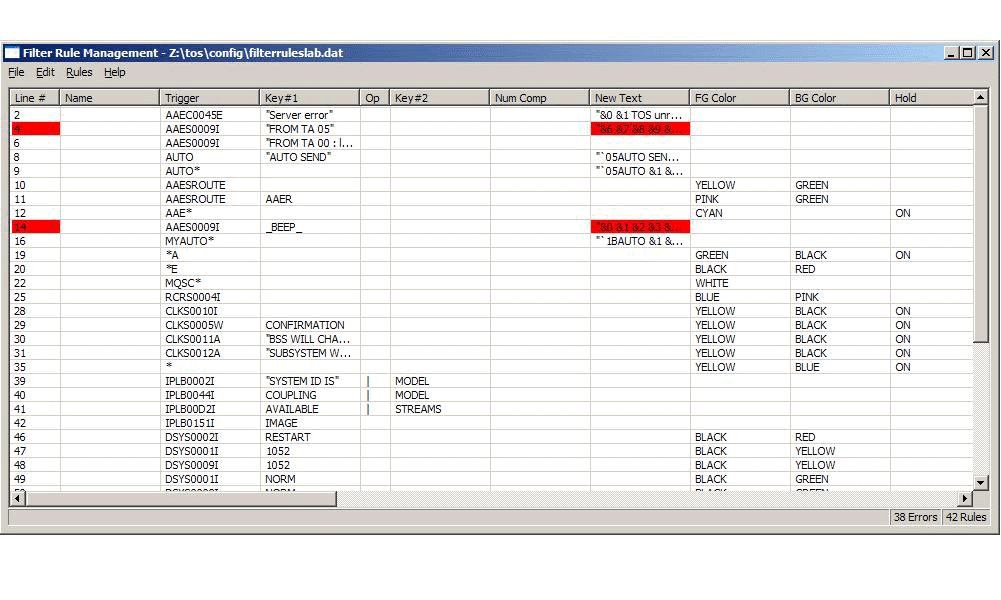
Task: Open the Edit menu
Action: point(44,72)
